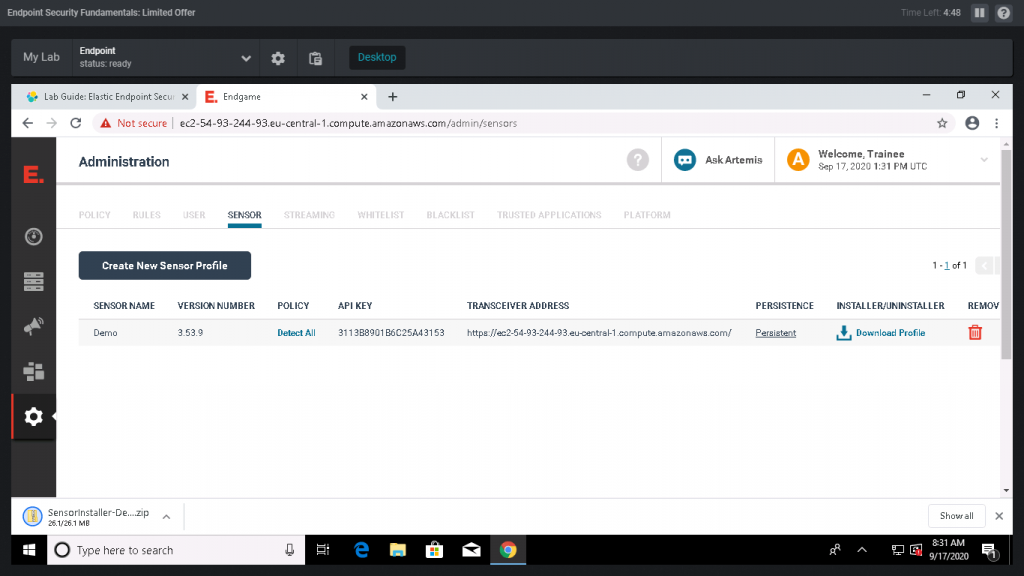This screenshot has height=576, width=1024.
Task: Open File Explorer from taskbar
Action: click(x=398, y=550)
